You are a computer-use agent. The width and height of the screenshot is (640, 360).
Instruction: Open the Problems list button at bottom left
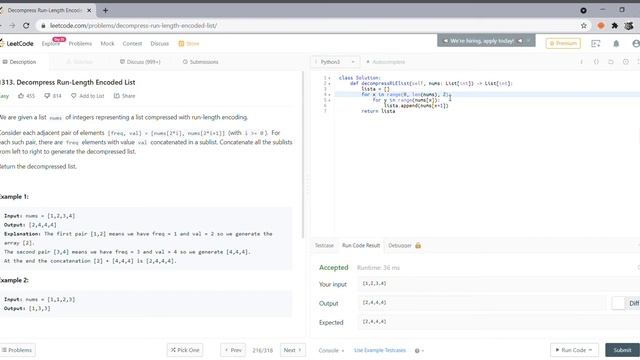click(17, 350)
